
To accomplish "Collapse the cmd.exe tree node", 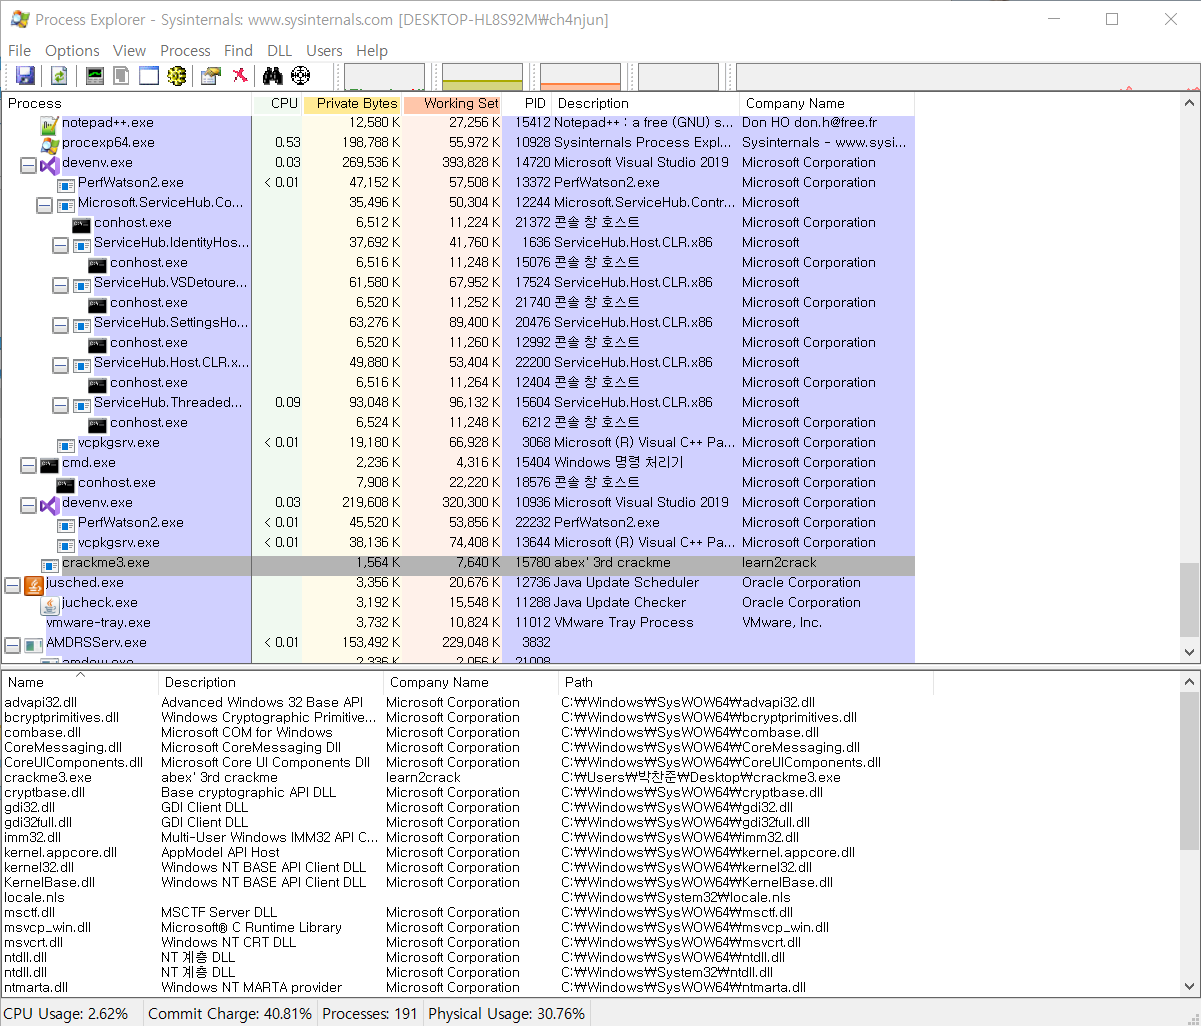I will point(28,465).
